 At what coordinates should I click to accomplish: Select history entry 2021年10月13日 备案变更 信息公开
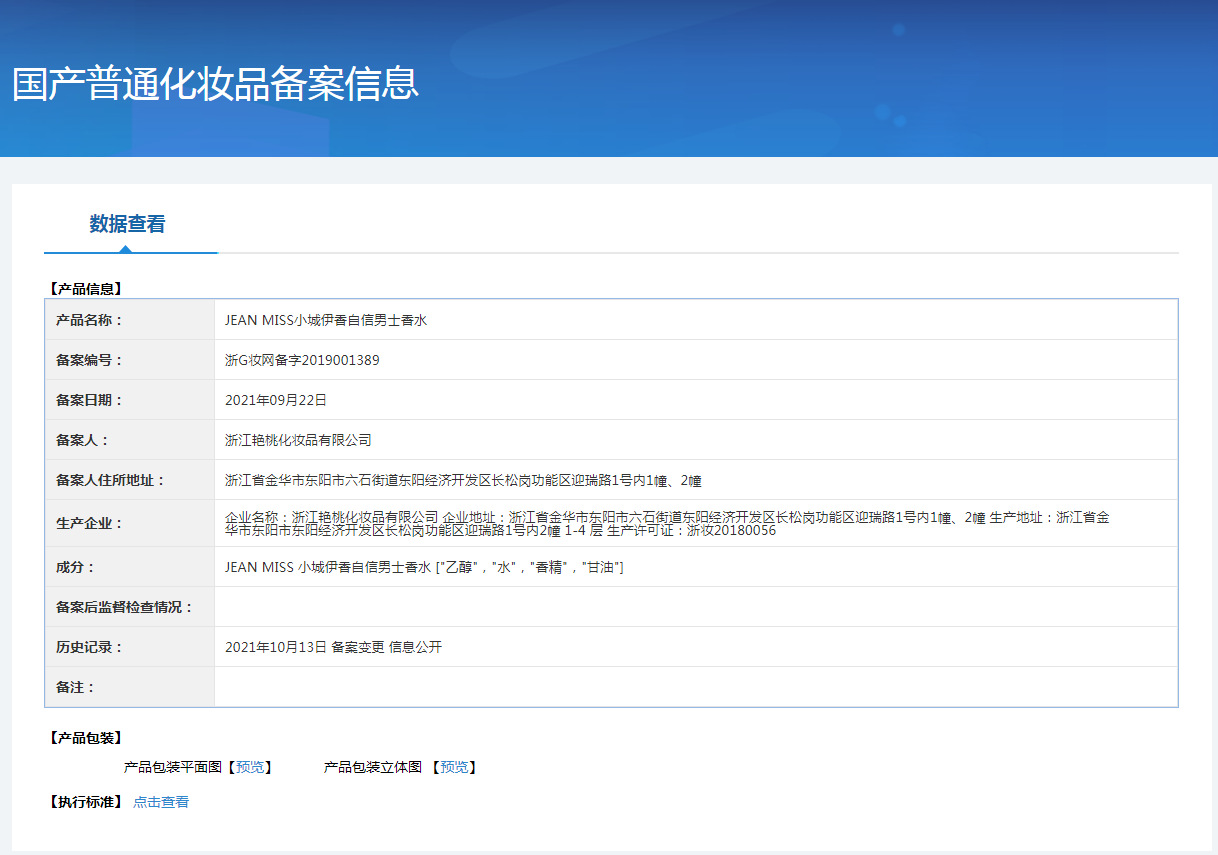pyautogui.click(x=333, y=647)
